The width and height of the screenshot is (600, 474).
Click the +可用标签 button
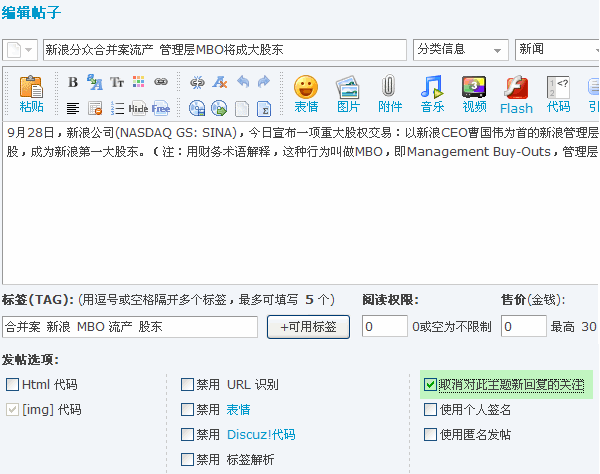point(308,326)
